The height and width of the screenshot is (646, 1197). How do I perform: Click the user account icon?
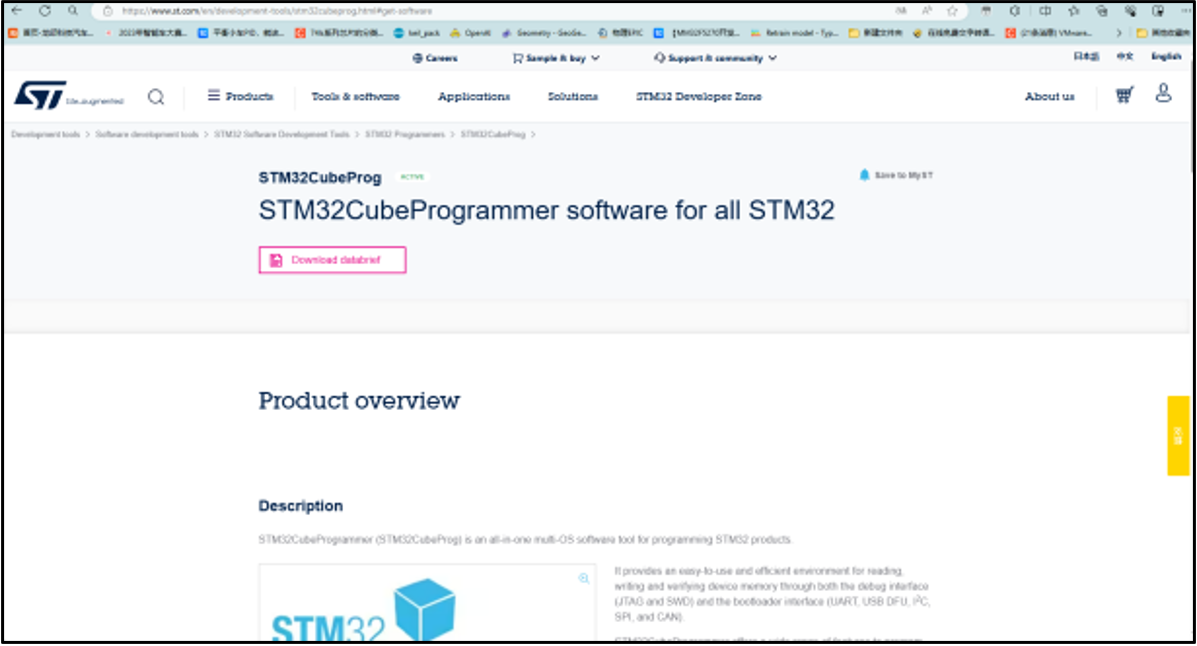click(x=1163, y=94)
